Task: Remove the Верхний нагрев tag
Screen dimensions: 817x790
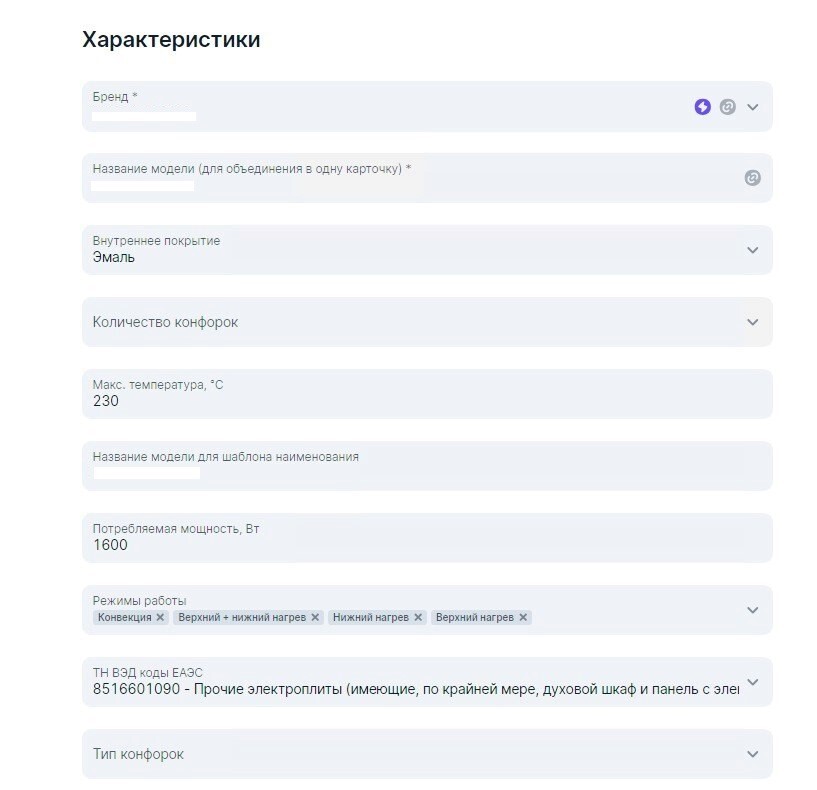Action: point(523,617)
